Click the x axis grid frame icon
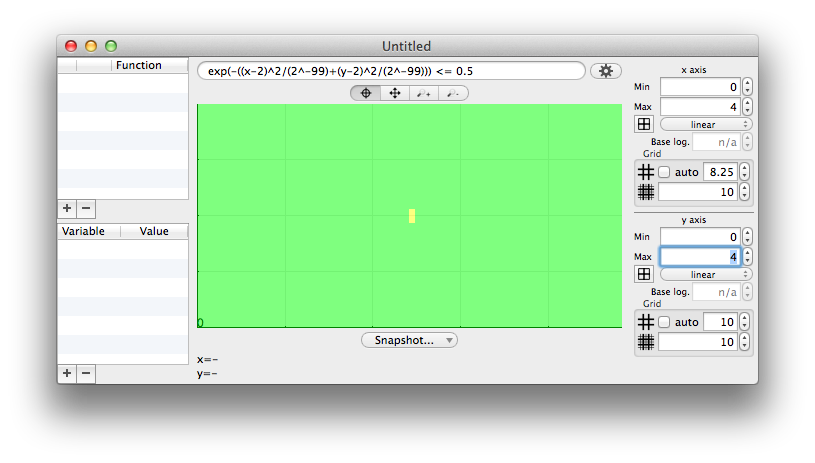The image size is (815, 463). (x=643, y=124)
